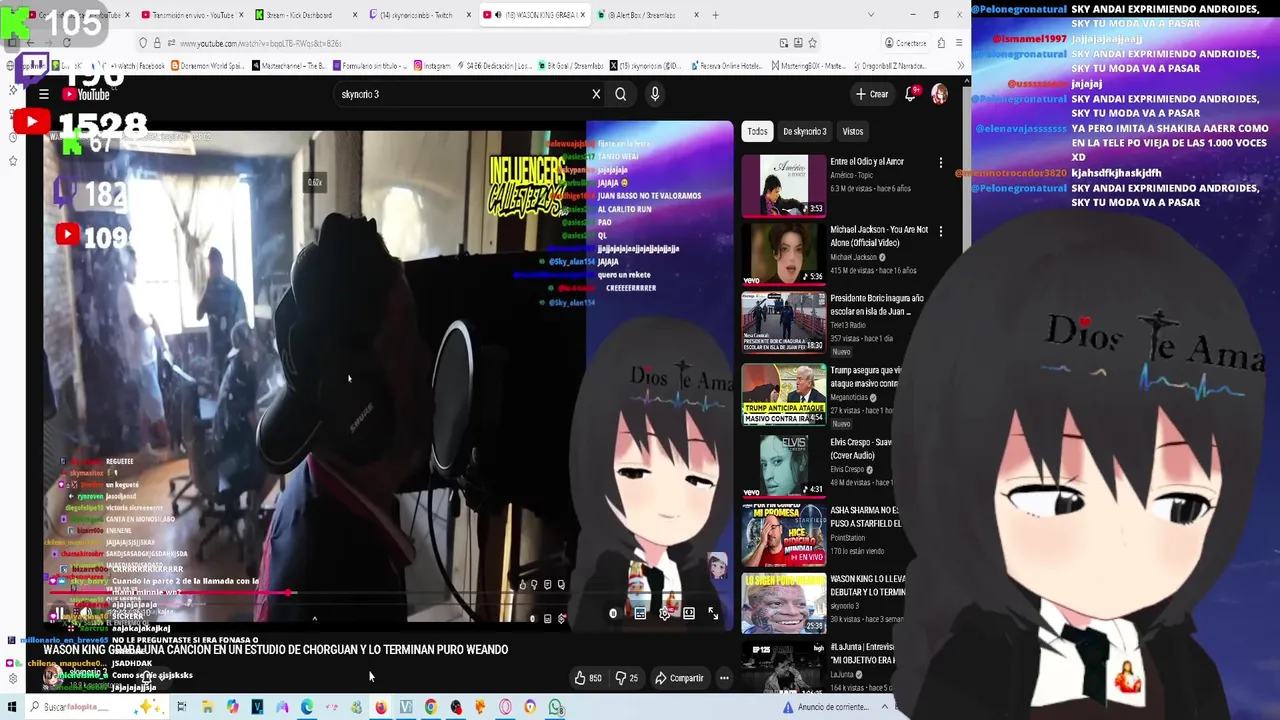This screenshot has width=1280, height=720.
Task: Start voice search with the microphone icon
Action: tap(655, 94)
